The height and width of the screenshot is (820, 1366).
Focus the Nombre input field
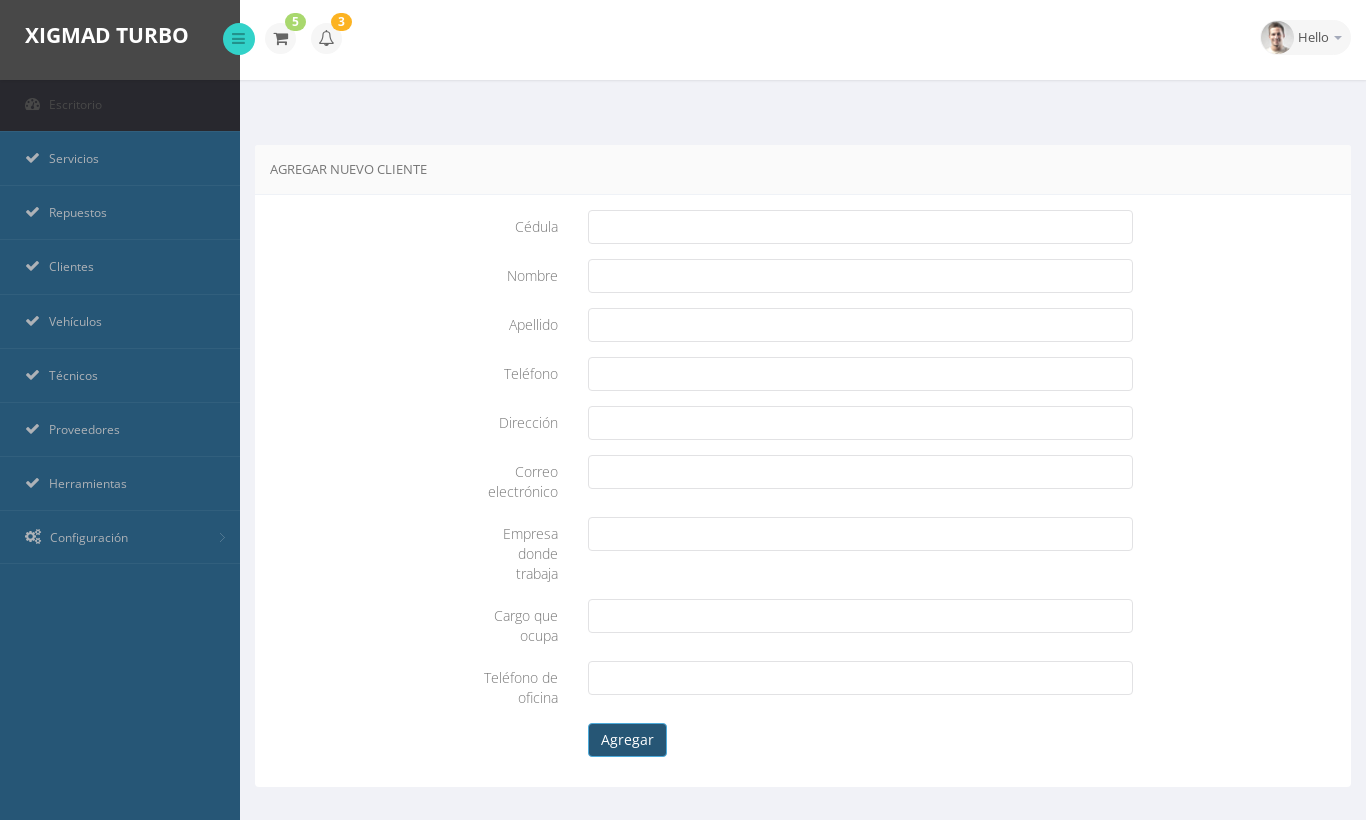pos(860,276)
